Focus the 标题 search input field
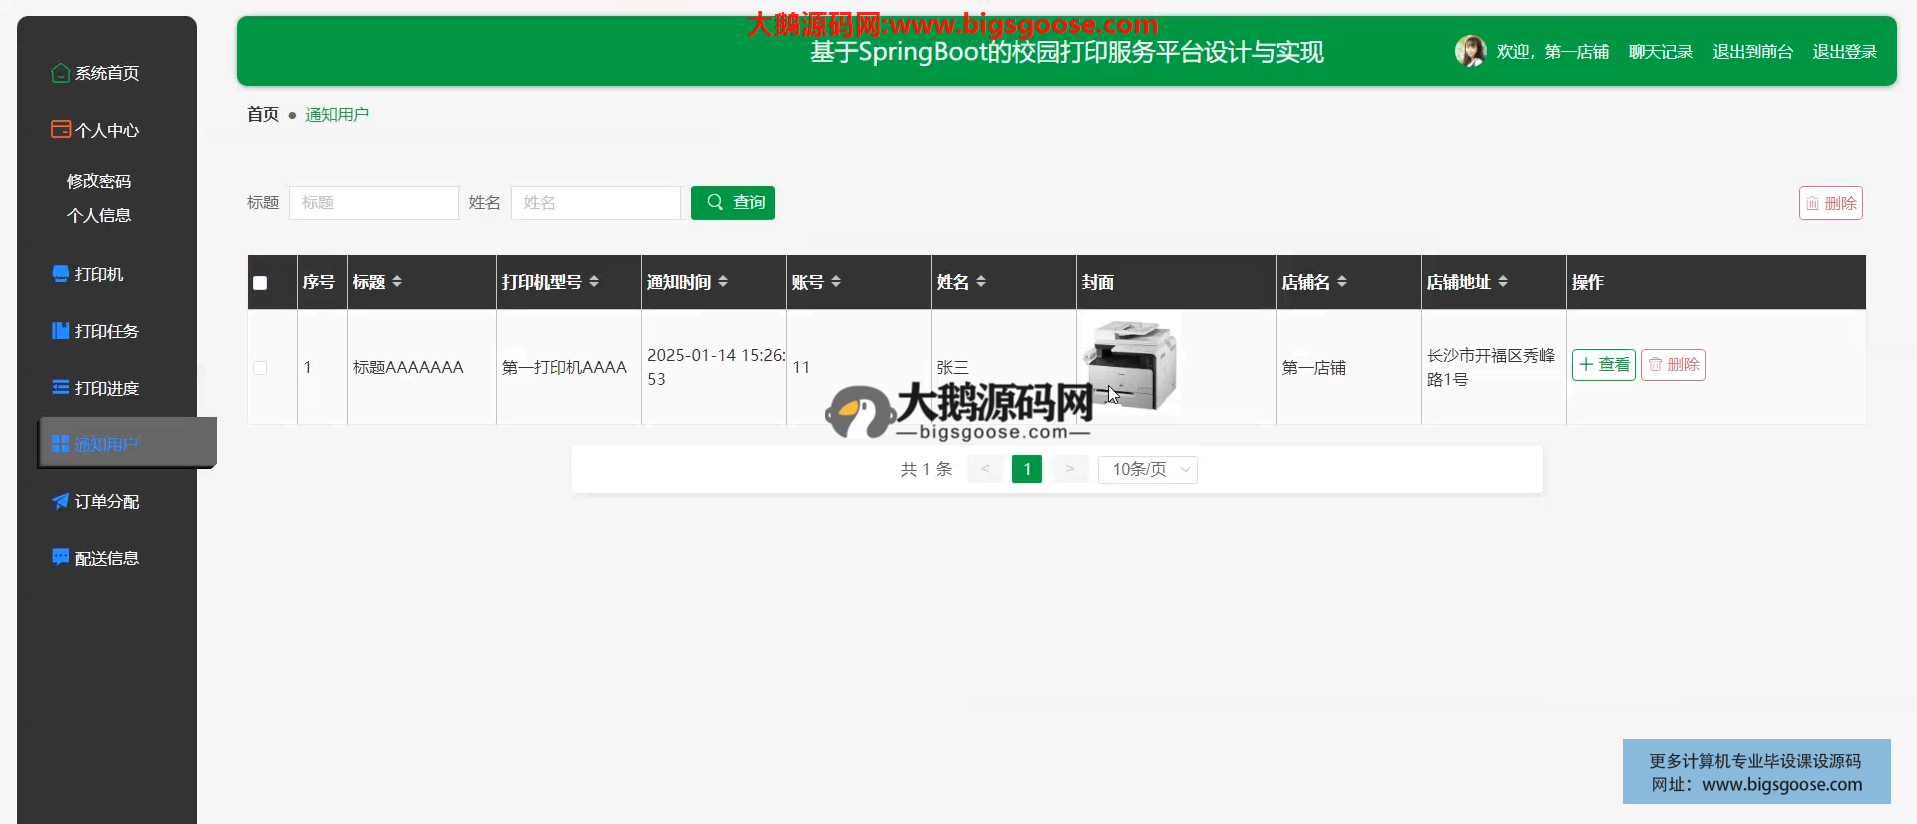This screenshot has width=1917, height=824. [373, 203]
